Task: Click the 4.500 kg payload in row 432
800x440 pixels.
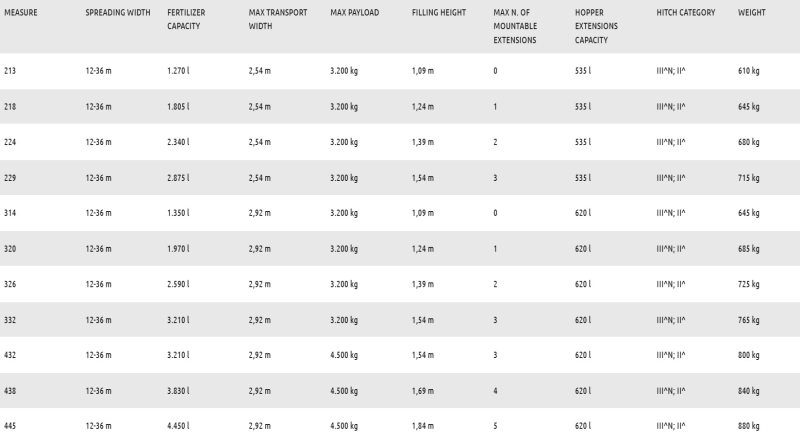Action: [344, 355]
